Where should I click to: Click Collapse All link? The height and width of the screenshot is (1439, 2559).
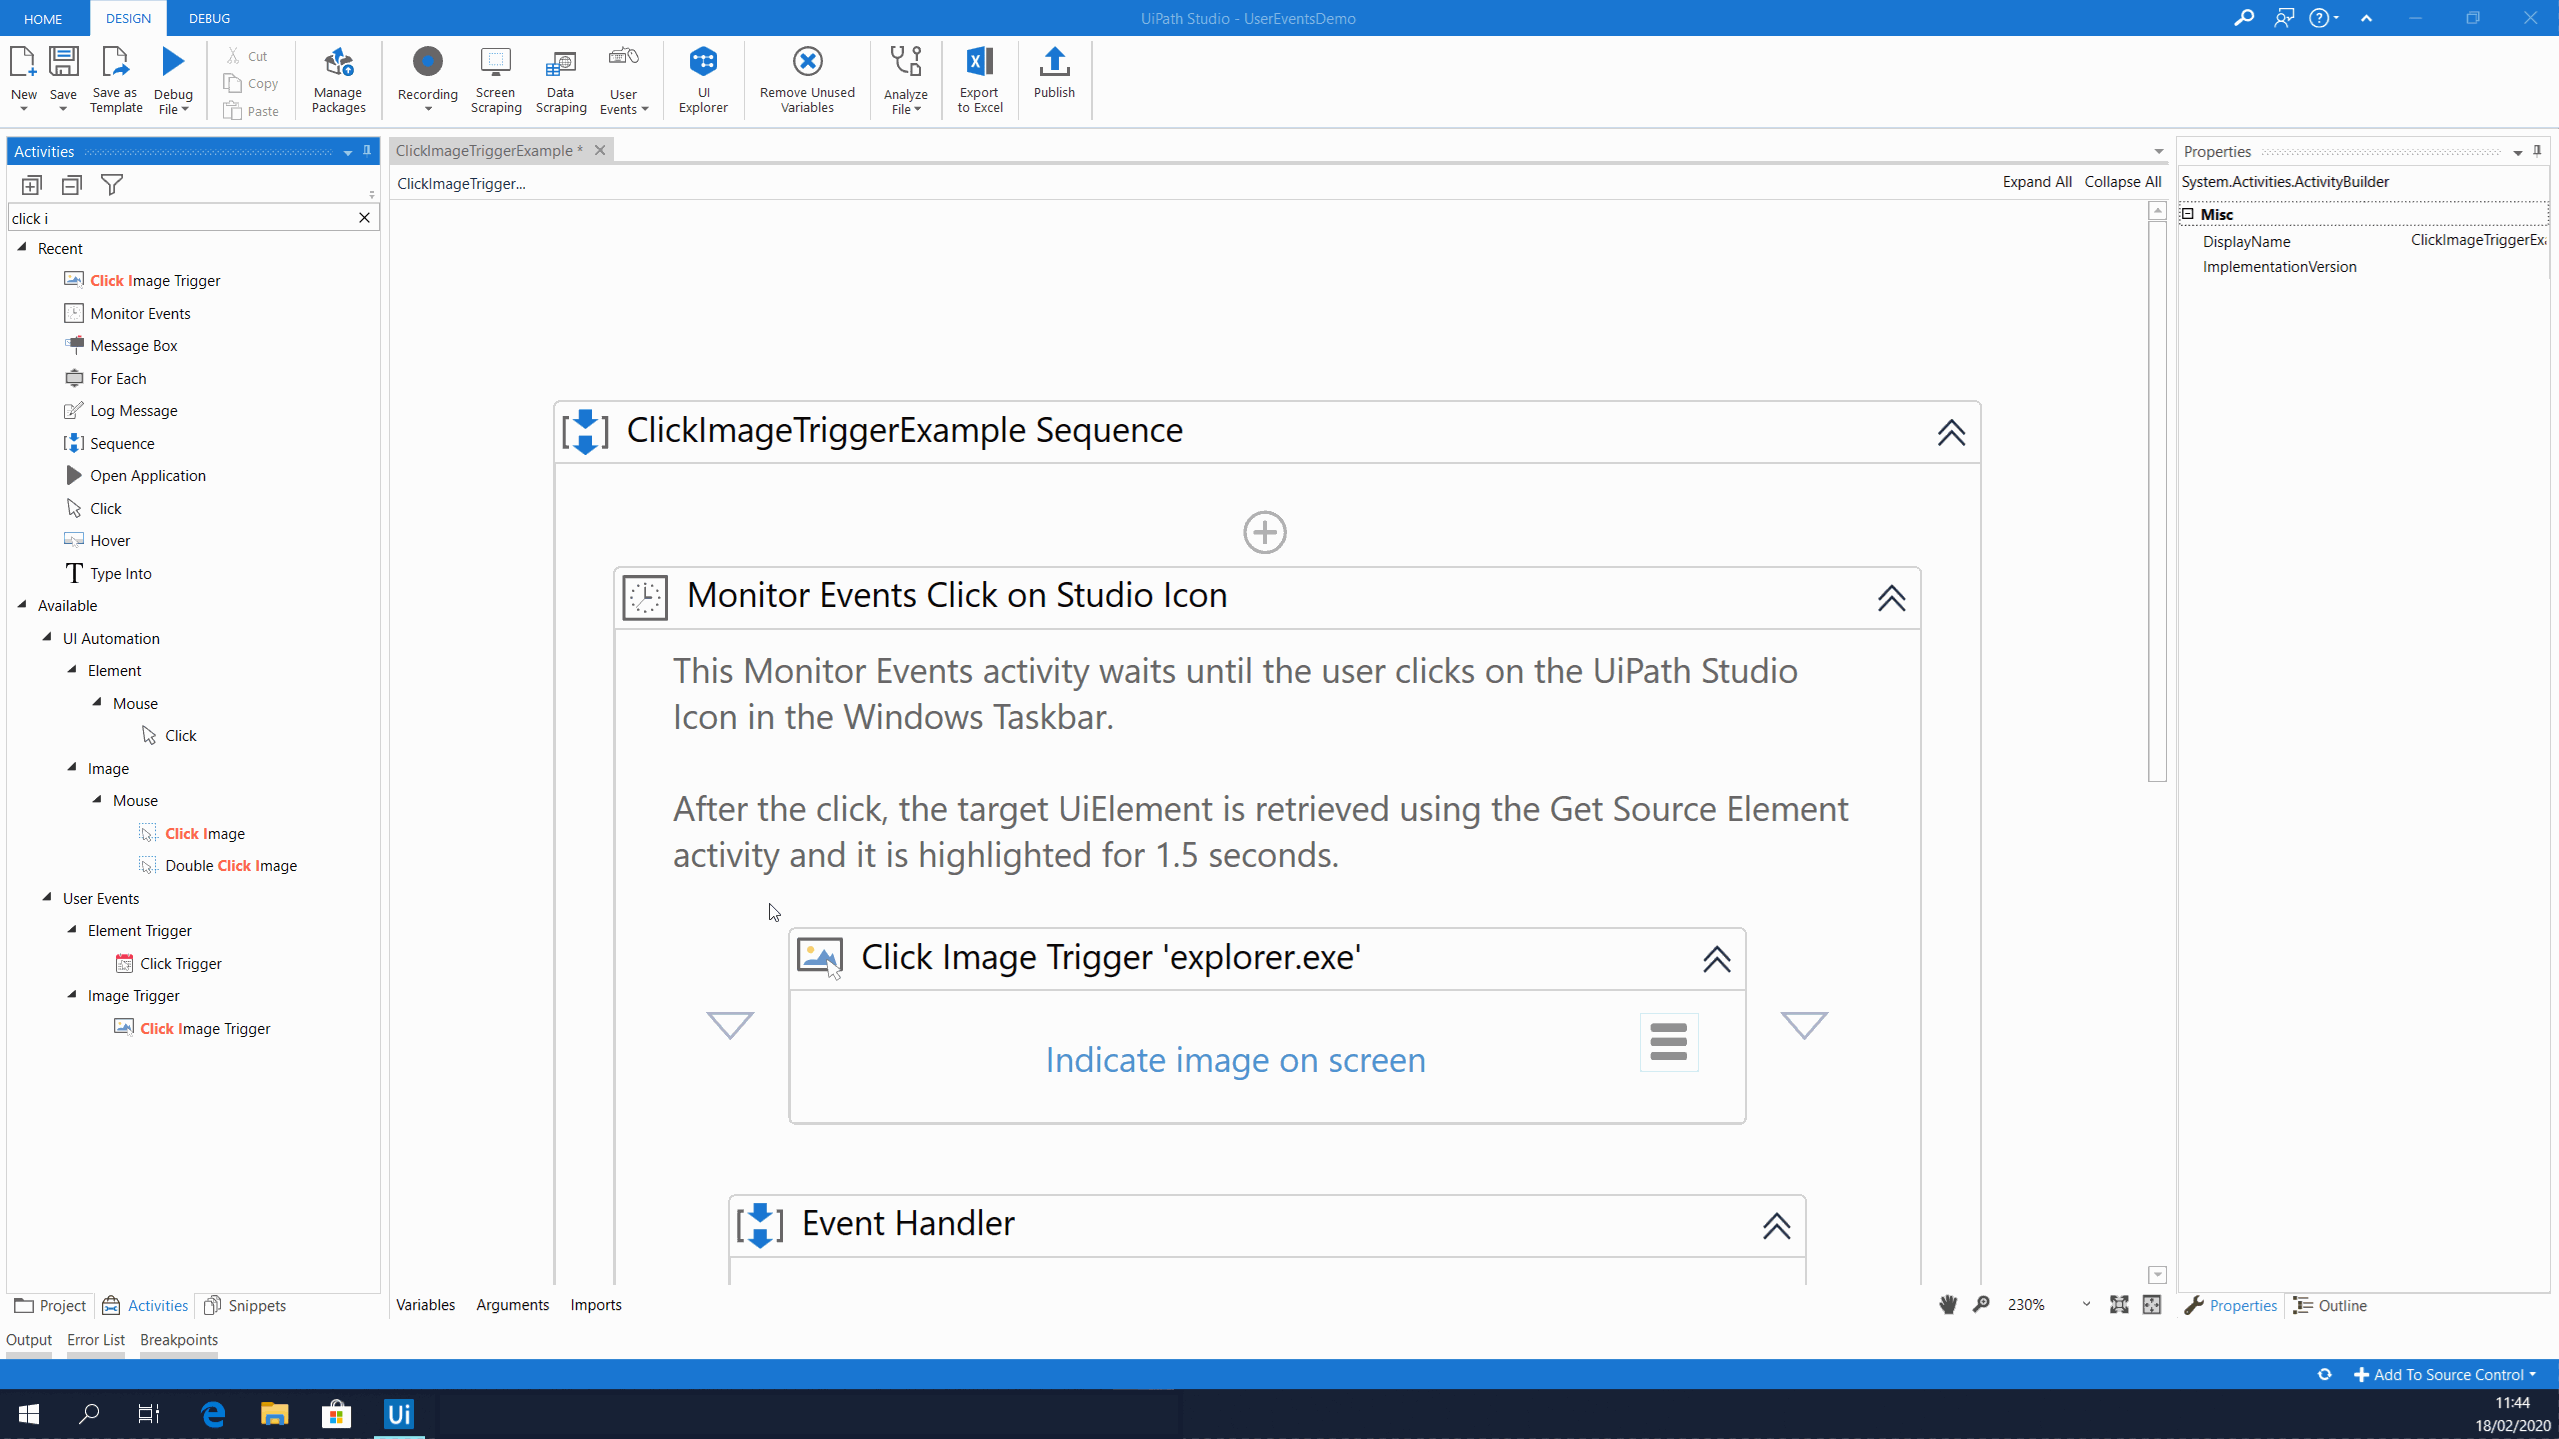tap(2122, 182)
